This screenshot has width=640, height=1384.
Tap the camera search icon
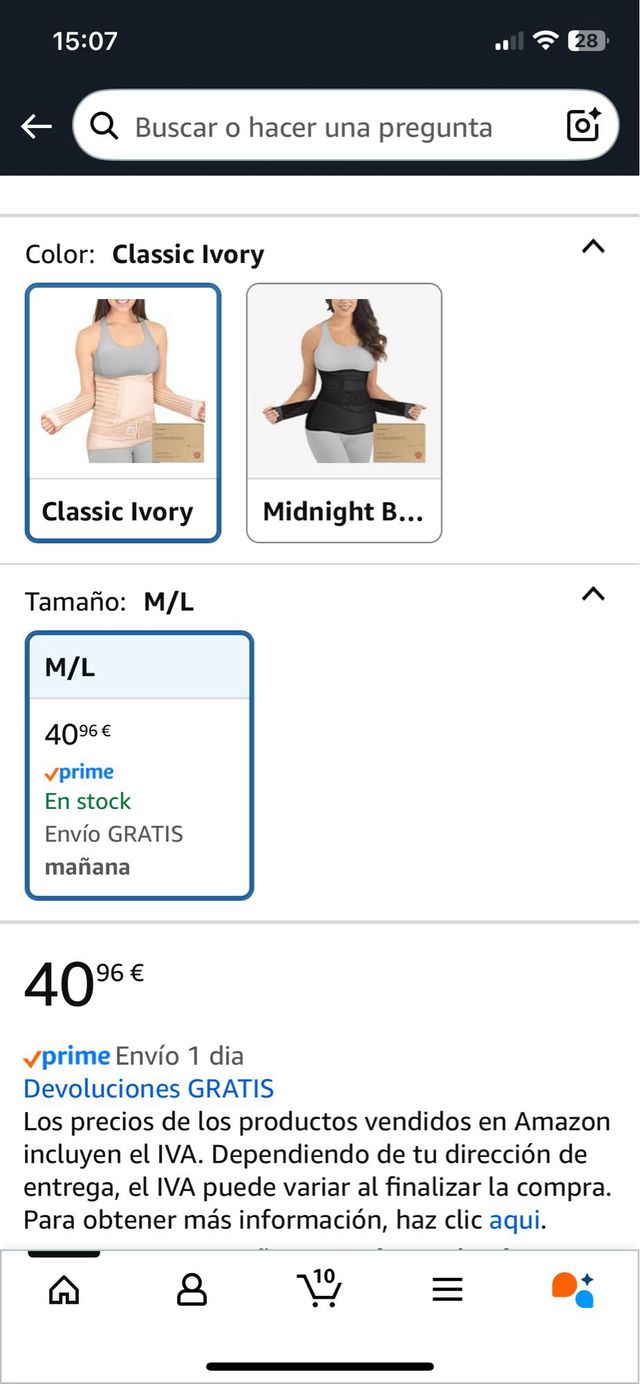click(583, 125)
